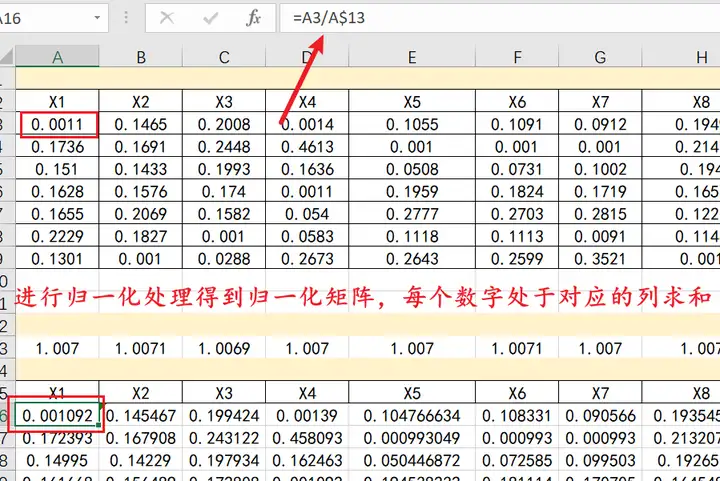Select column A header
This screenshot has height=481, width=720.
coord(57,57)
